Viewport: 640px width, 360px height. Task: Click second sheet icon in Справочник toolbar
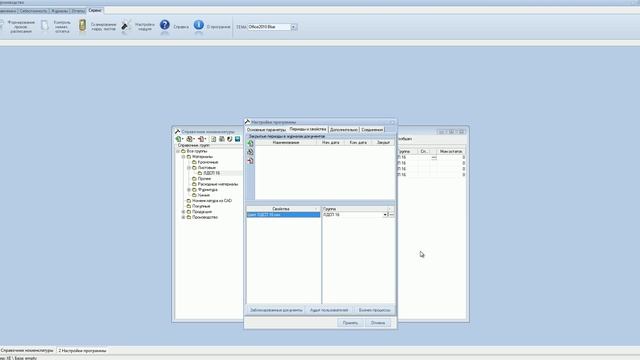pyautogui.click(x=222, y=139)
